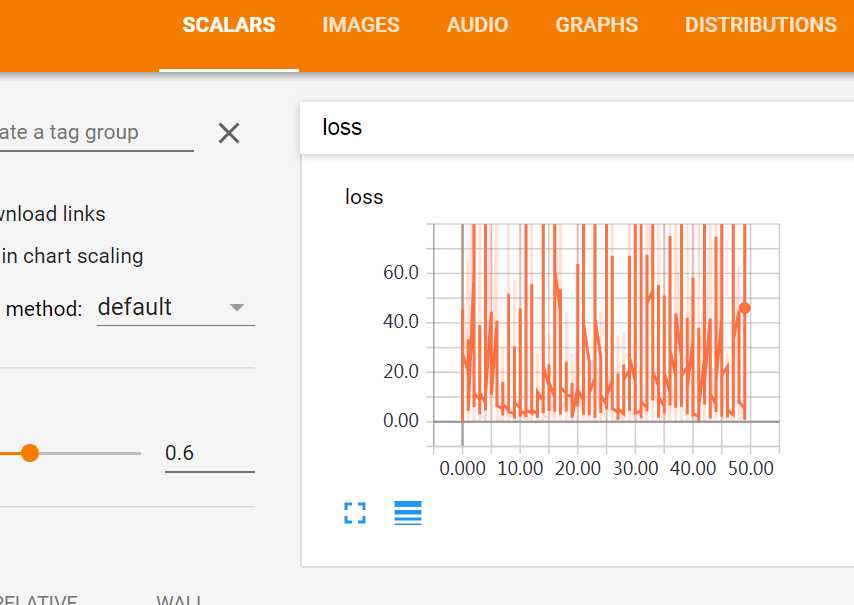Switch to the SCALARS tab
854x605 pixels.
(x=229, y=25)
